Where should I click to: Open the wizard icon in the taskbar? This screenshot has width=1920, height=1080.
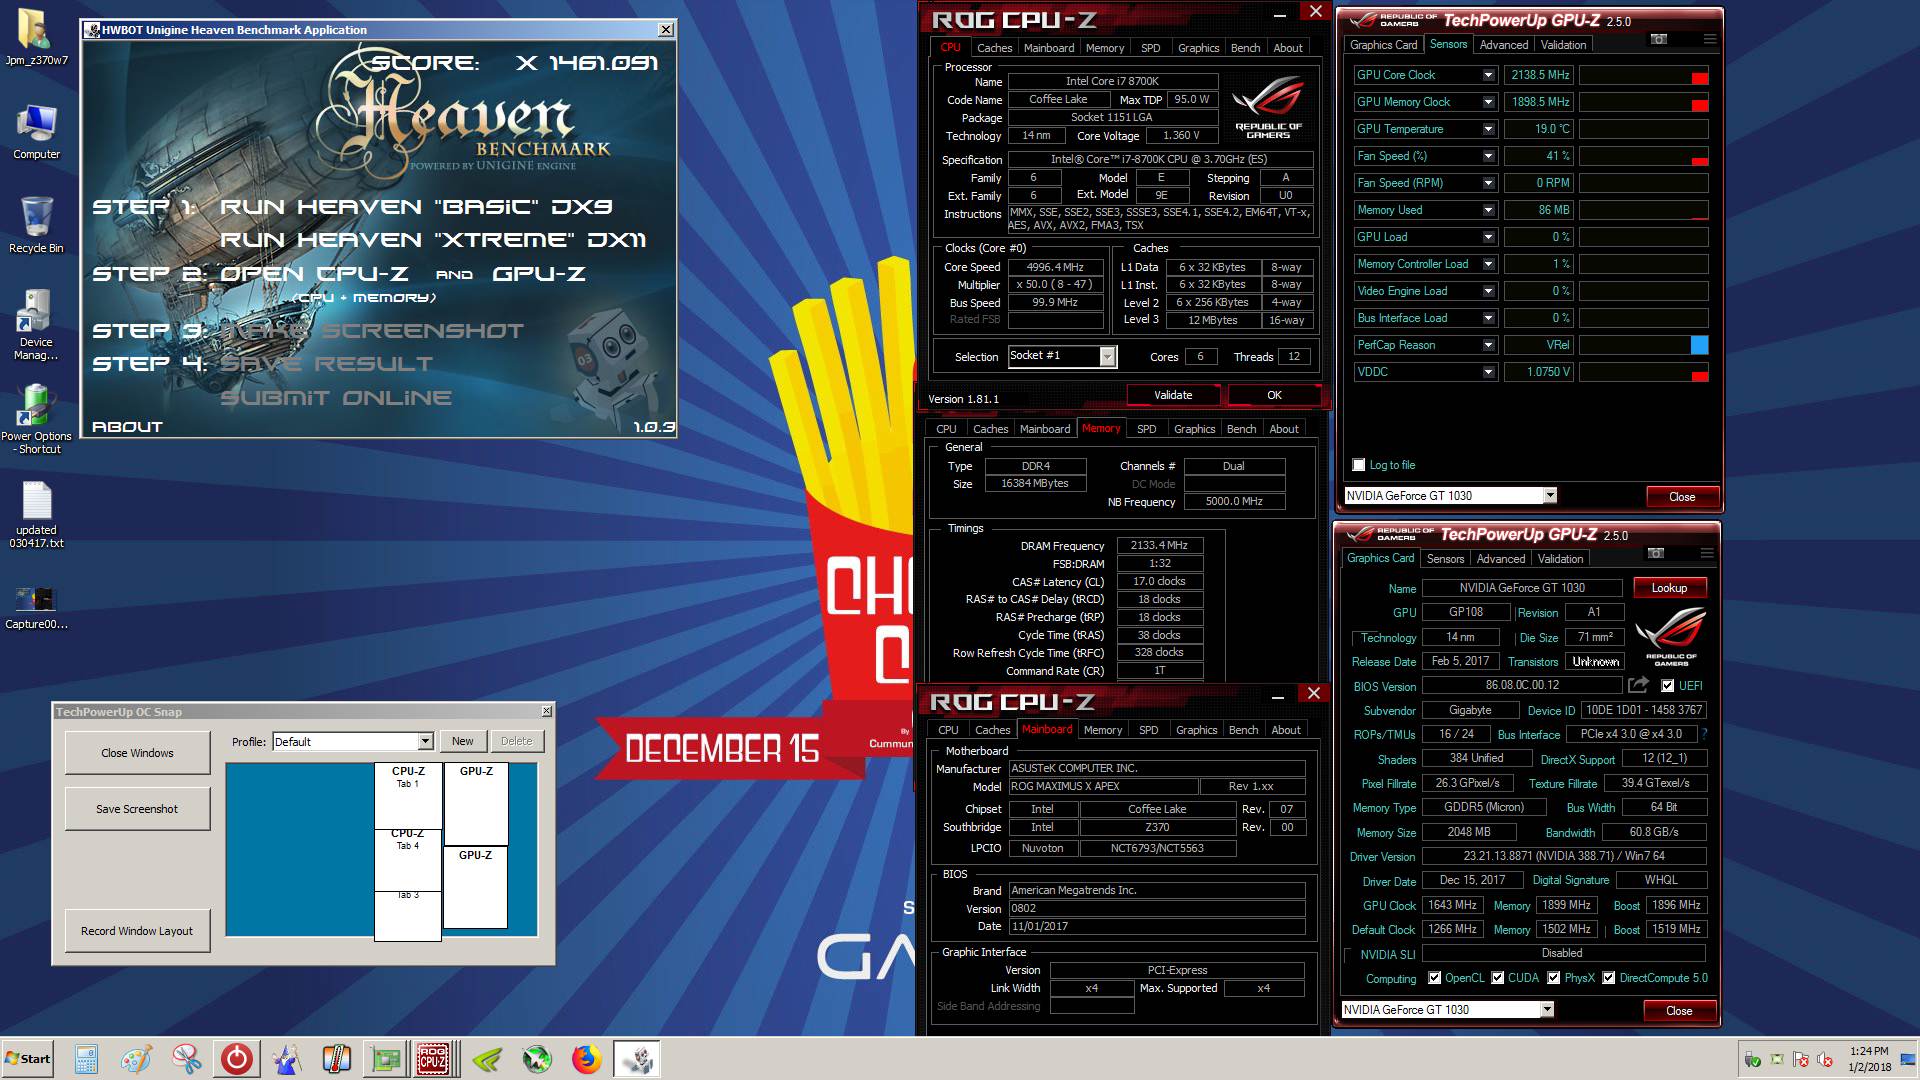click(x=287, y=1059)
